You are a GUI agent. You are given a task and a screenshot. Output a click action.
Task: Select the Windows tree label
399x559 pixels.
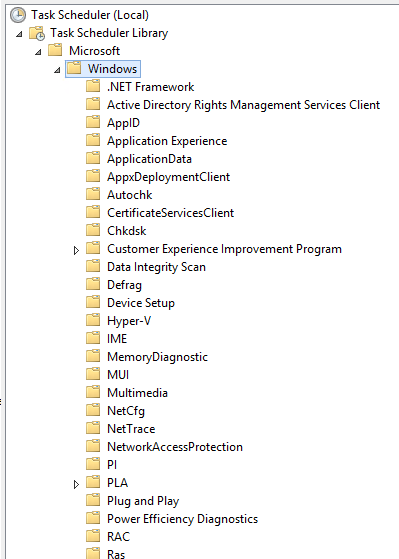(x=112, y=69)
